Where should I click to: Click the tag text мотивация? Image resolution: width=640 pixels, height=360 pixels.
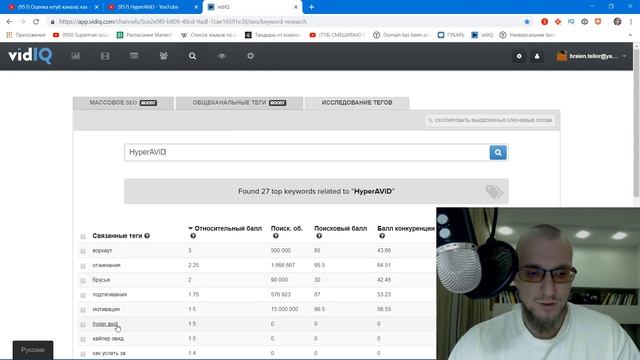pyautogui.click(x=106, y=309)
